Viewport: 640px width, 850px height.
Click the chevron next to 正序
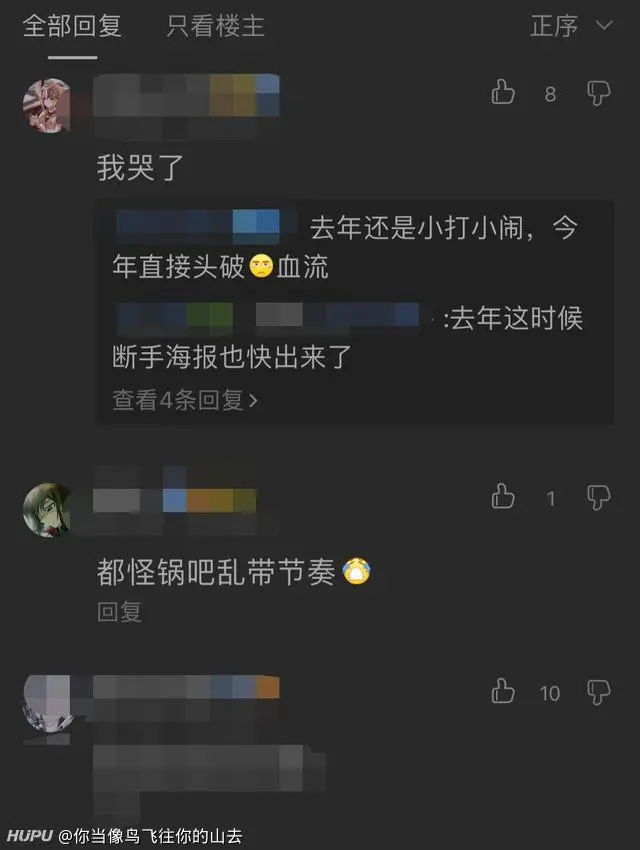(x=604, y=25)
